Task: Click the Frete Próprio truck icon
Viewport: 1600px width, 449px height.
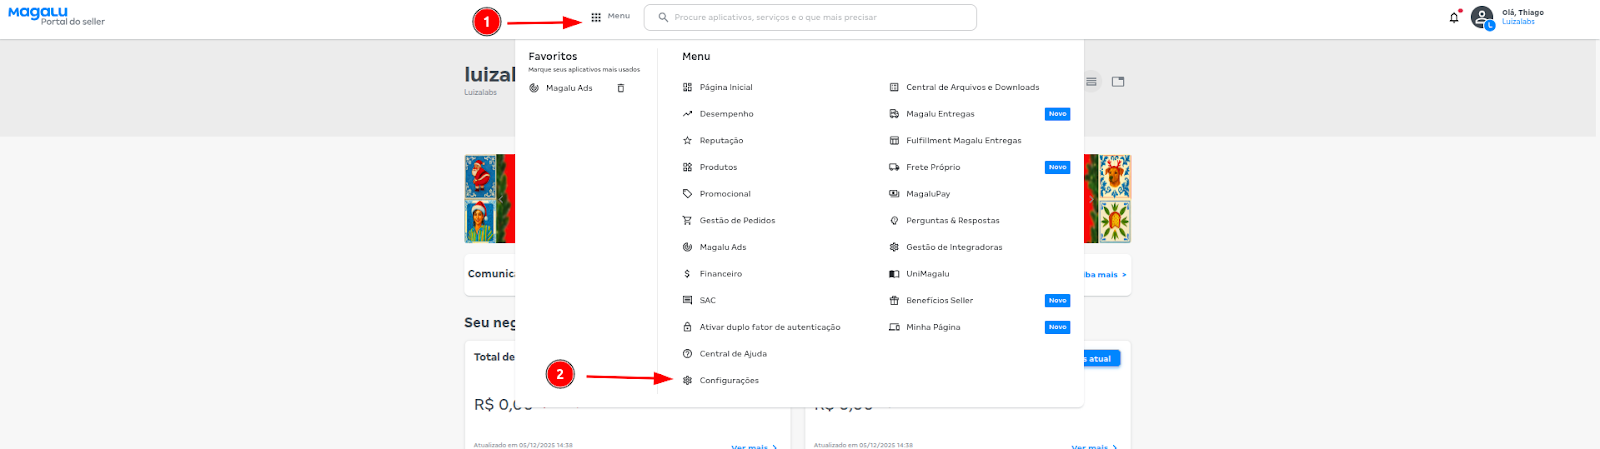Action: coord(894,167)
